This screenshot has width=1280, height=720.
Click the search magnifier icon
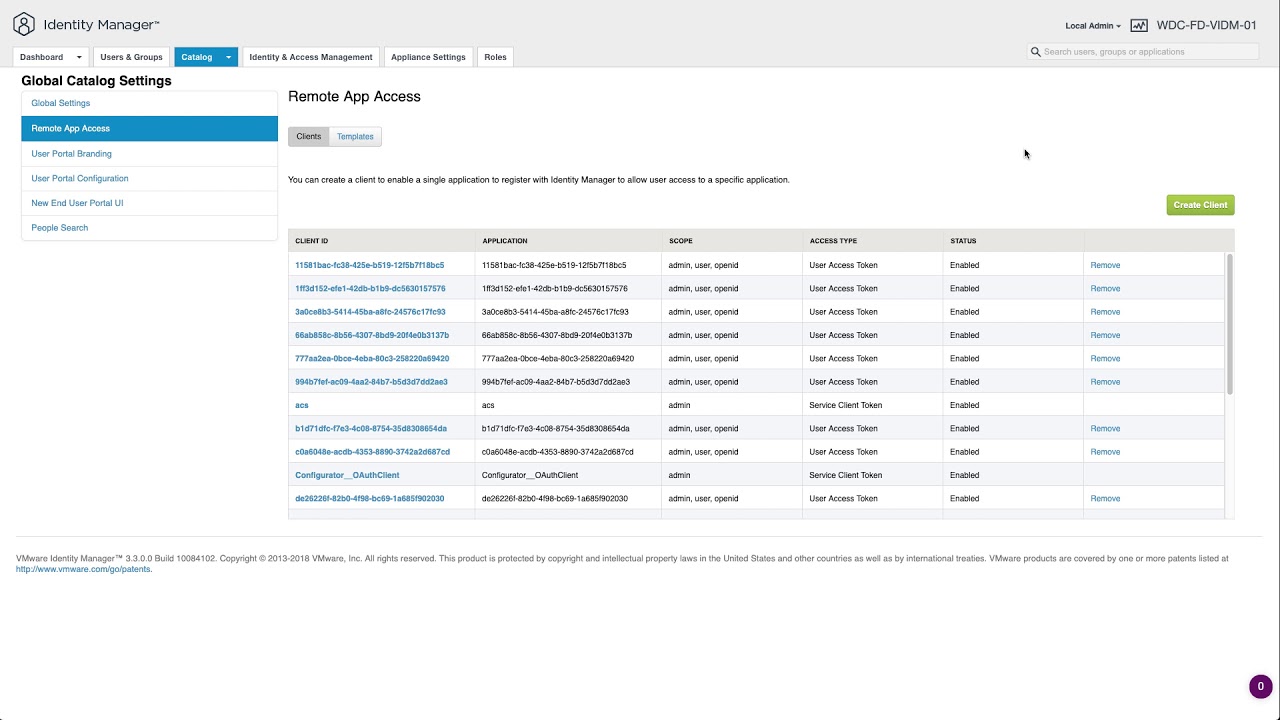click(x=1036, y=52)
